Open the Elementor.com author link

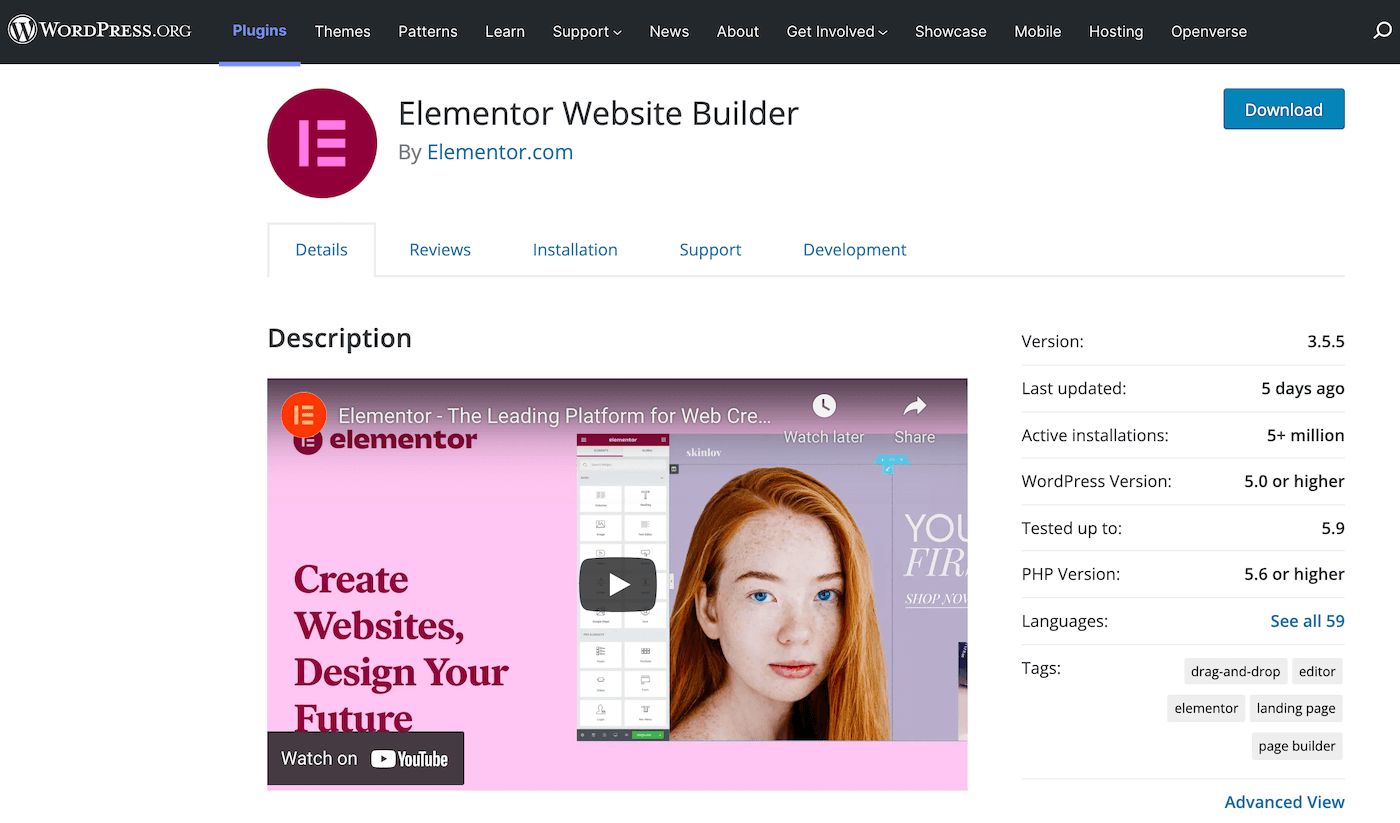[500, 152]
